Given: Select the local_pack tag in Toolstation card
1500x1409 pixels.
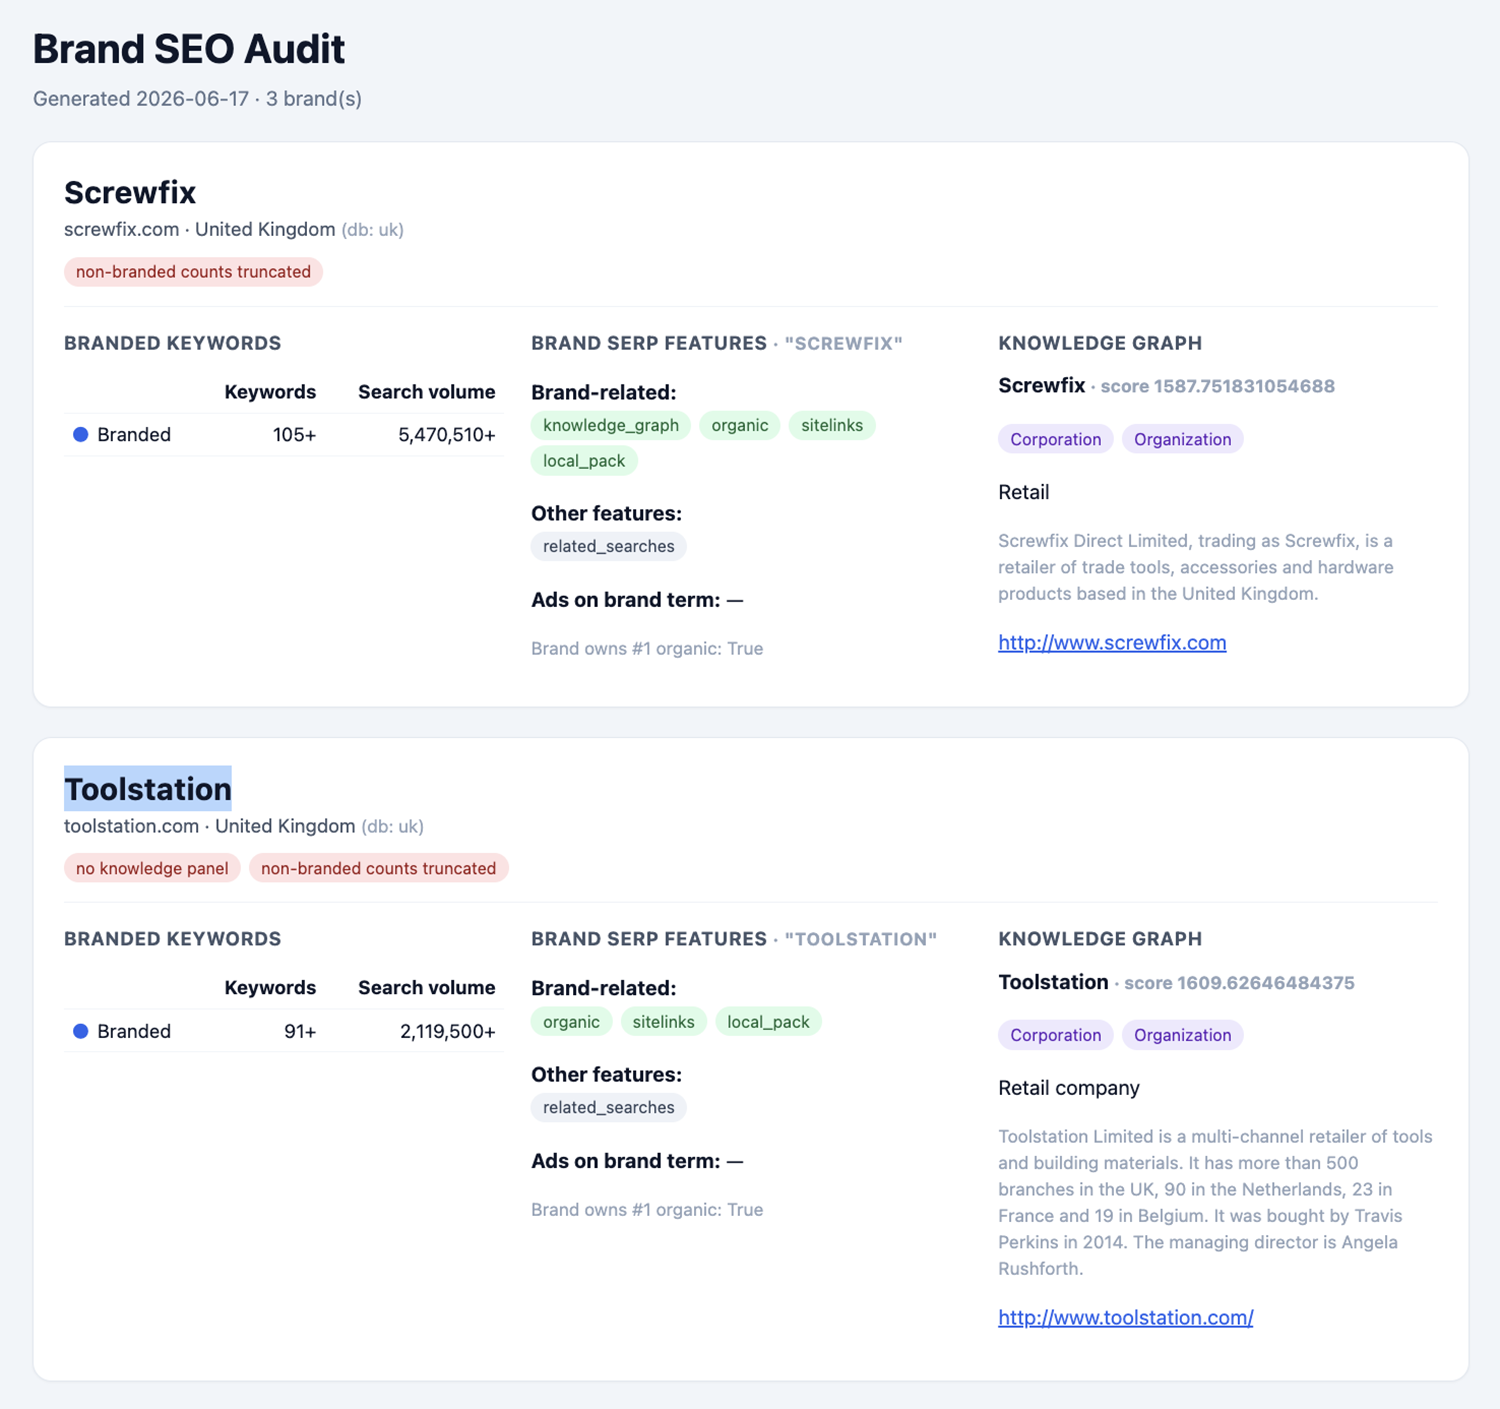Looking at the screenshot, I should pos(768,1022).
